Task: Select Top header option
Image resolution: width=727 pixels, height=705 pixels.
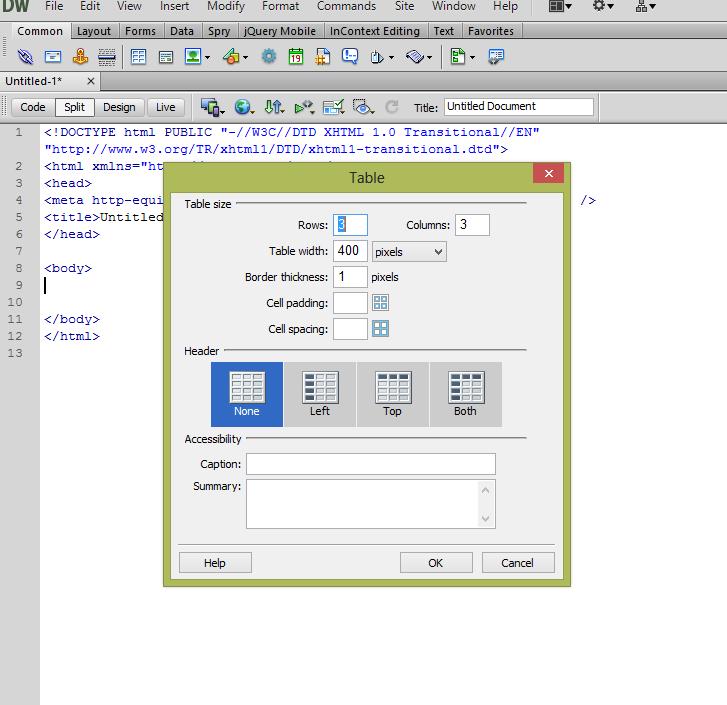Action: point(393,394)
